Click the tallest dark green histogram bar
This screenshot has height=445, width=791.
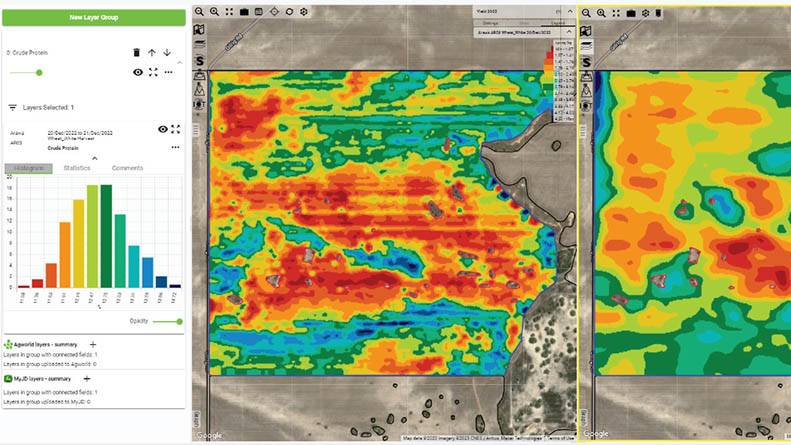pos(106,236)
